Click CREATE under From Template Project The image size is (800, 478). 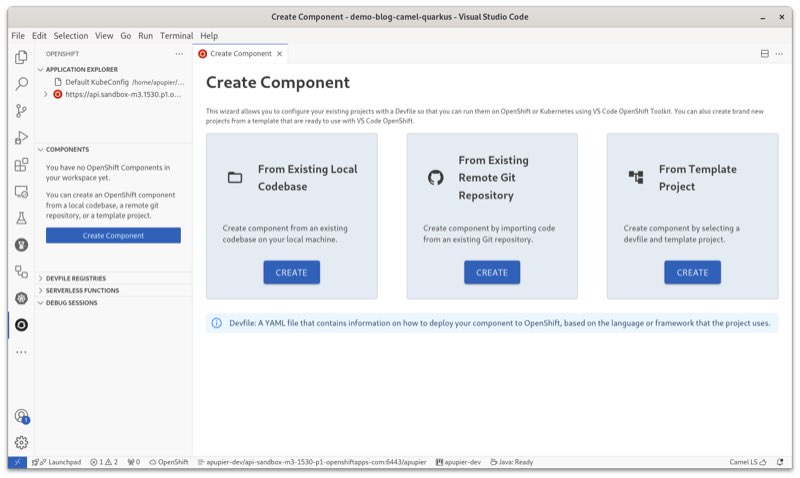[x=692, y=272]
